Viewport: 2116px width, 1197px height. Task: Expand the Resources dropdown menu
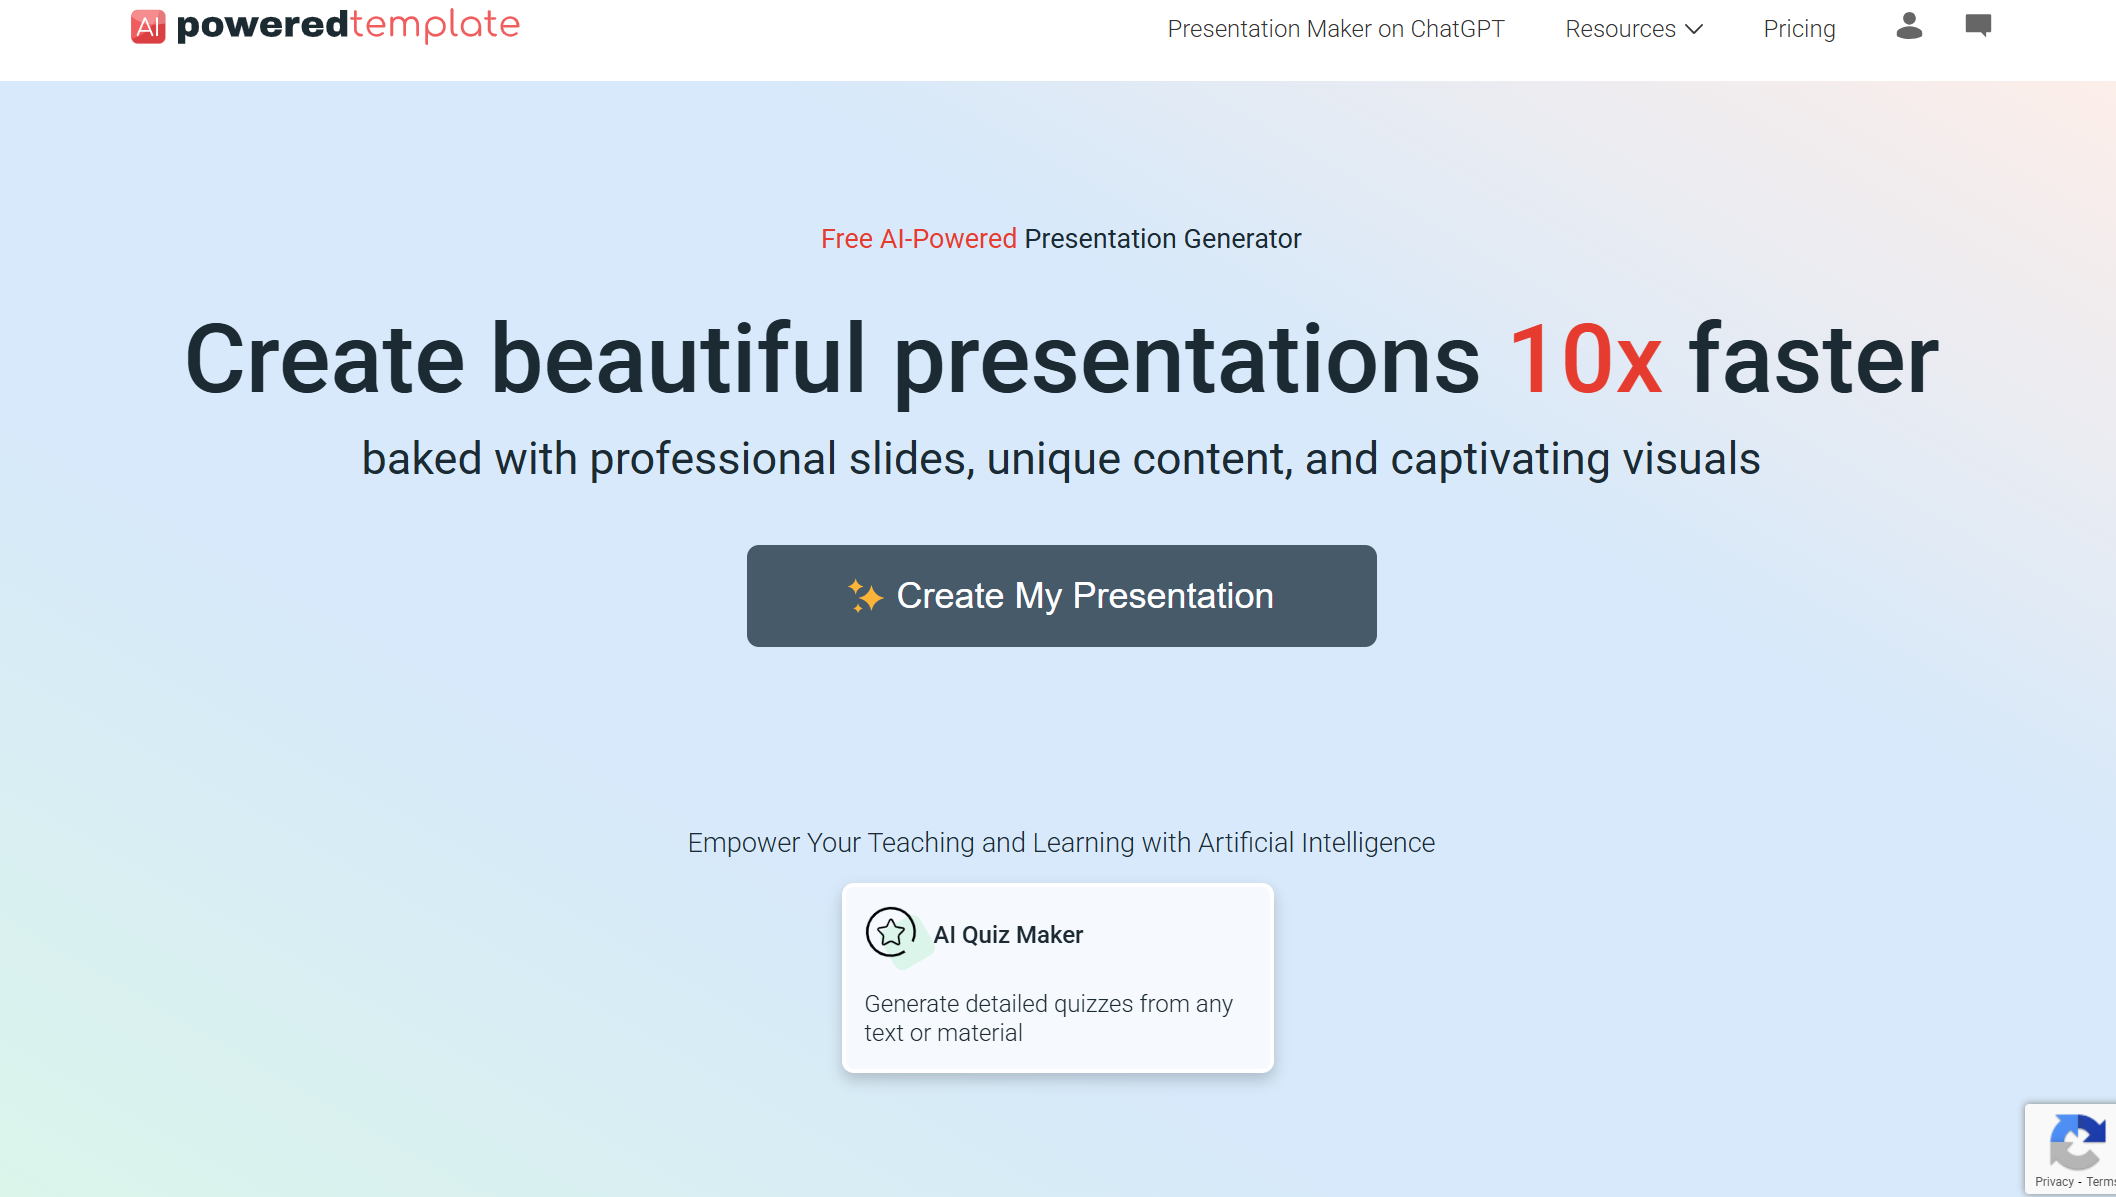point(1620,29)
